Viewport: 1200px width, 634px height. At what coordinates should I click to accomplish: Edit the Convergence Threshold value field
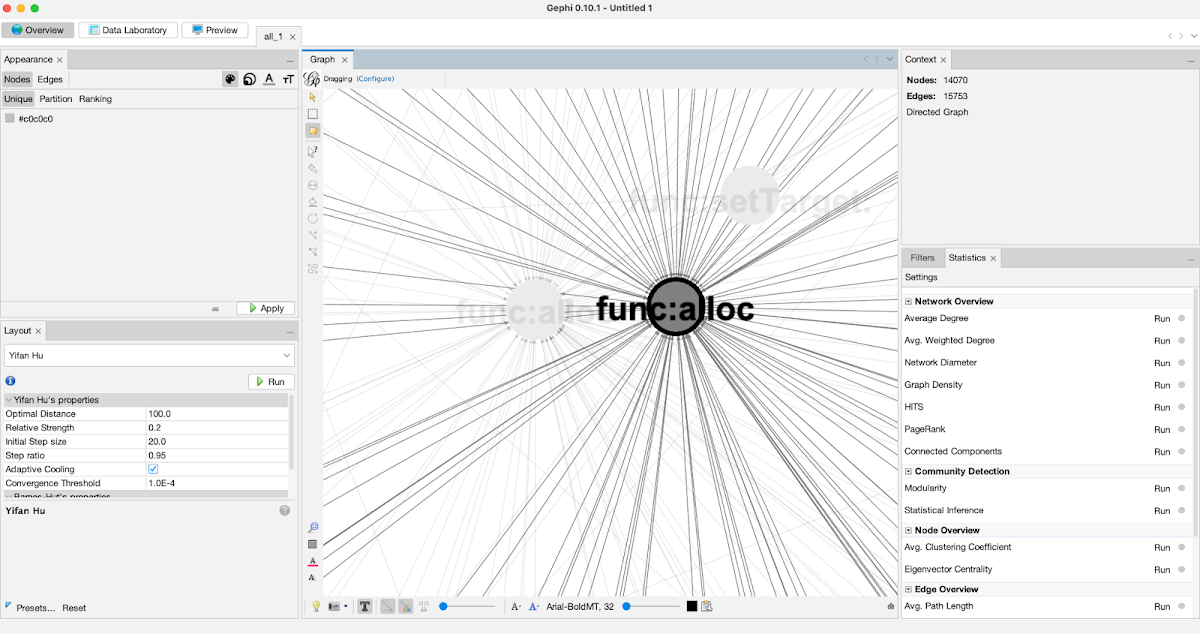[210, 483]
